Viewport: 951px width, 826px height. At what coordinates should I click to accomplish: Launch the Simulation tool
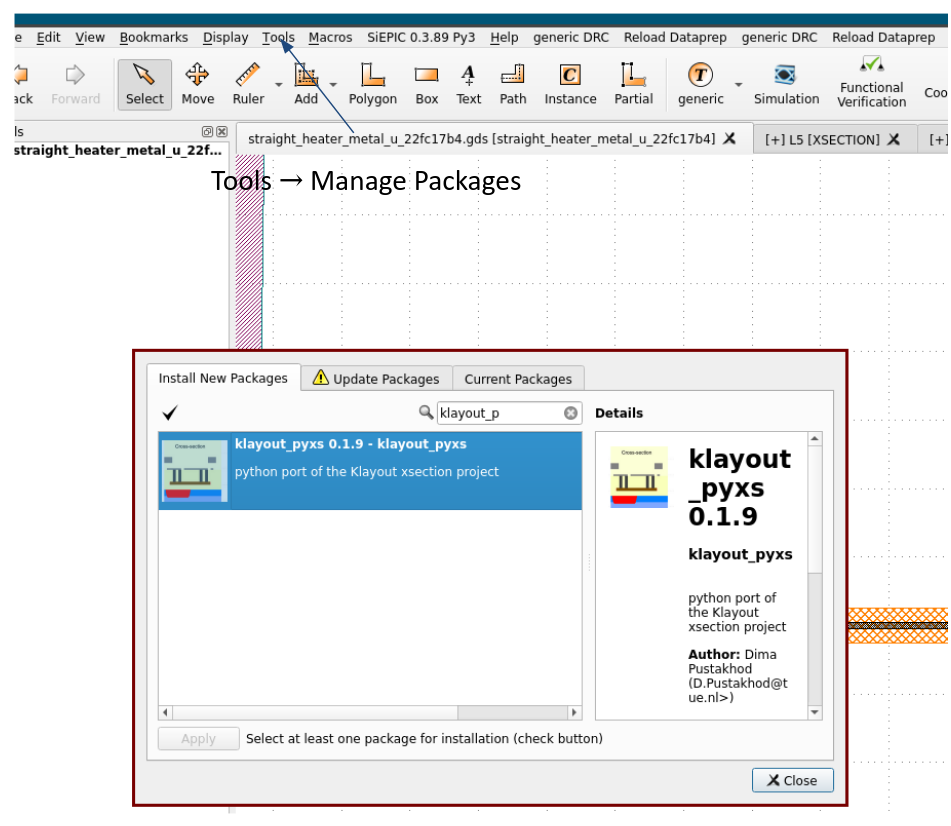(786, 84)
